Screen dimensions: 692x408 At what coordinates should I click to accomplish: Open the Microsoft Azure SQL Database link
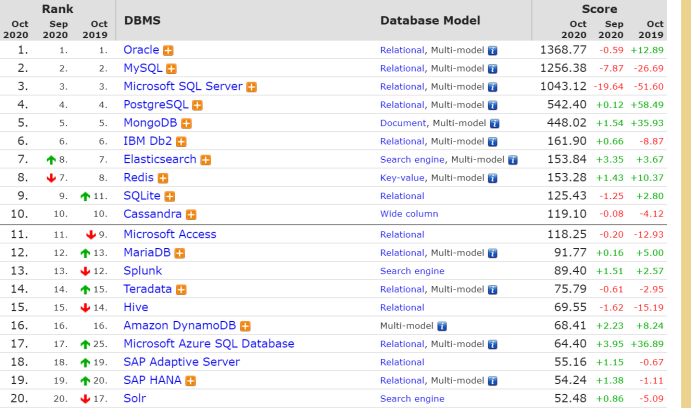tap(209, 344)
